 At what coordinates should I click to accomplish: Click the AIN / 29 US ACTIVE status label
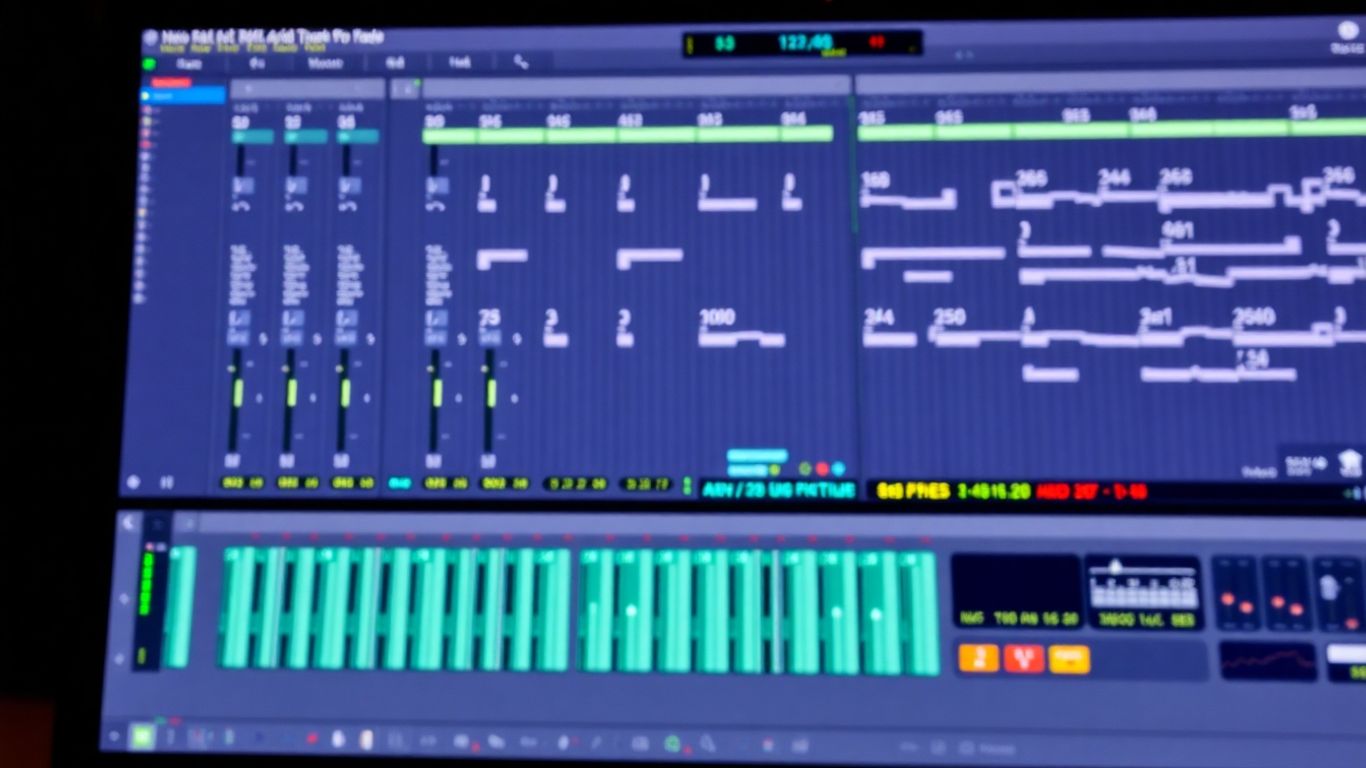click(x=775, y=490)
